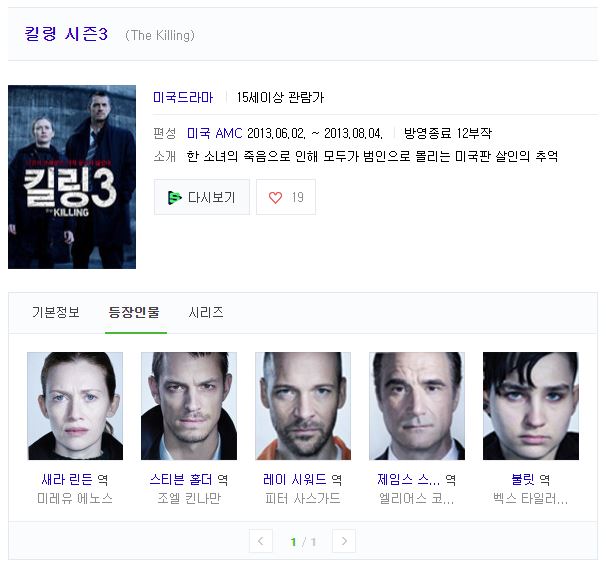
Task: Open the photo above 불릿
Action: click(531, 406)
